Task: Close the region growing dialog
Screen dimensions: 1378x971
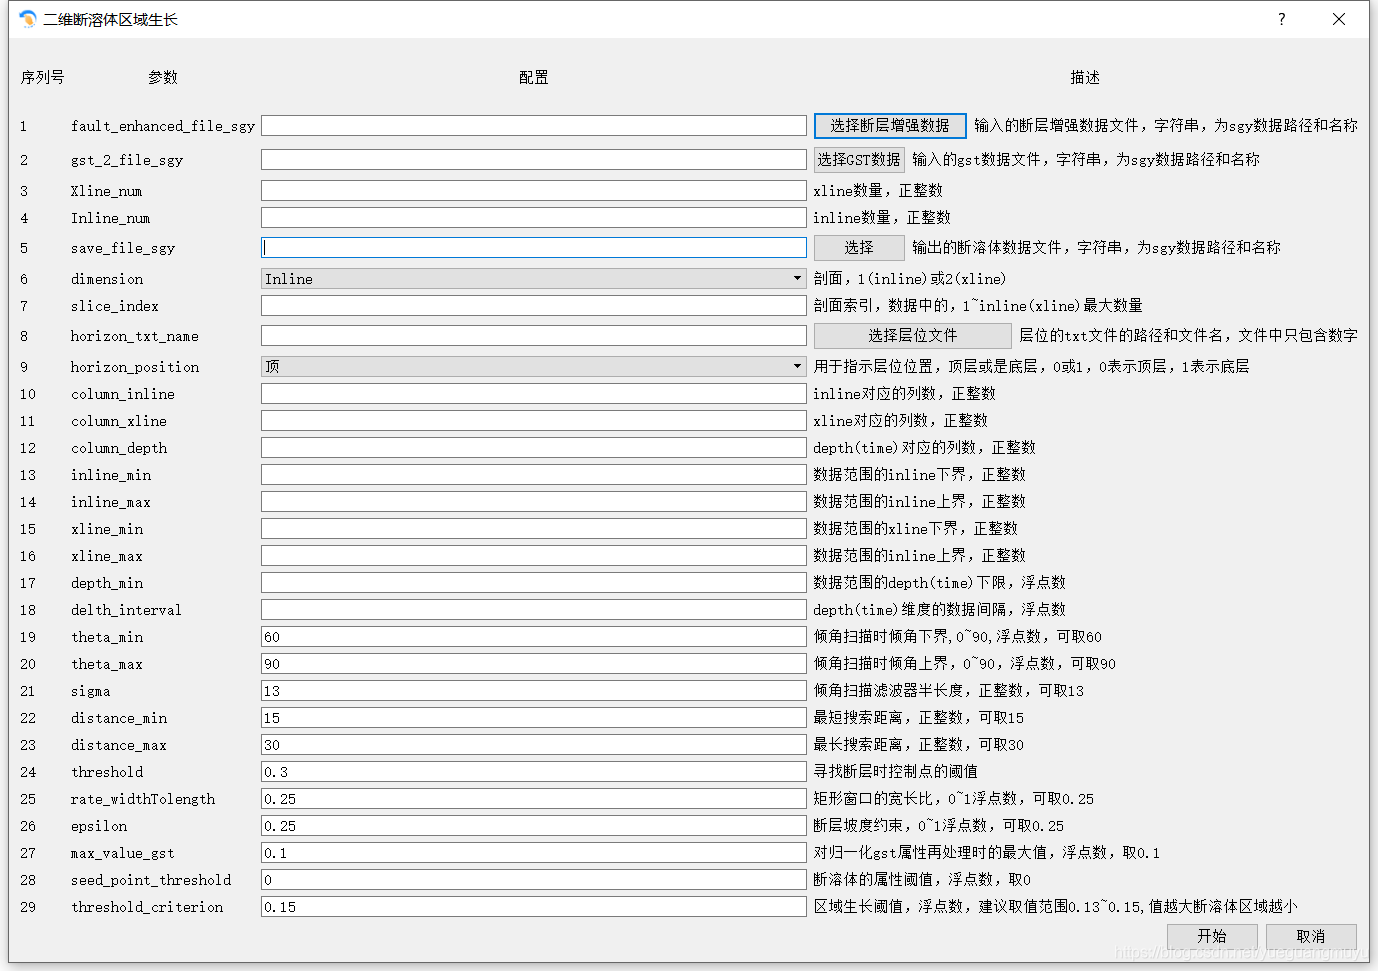Action: [1339, 19]
